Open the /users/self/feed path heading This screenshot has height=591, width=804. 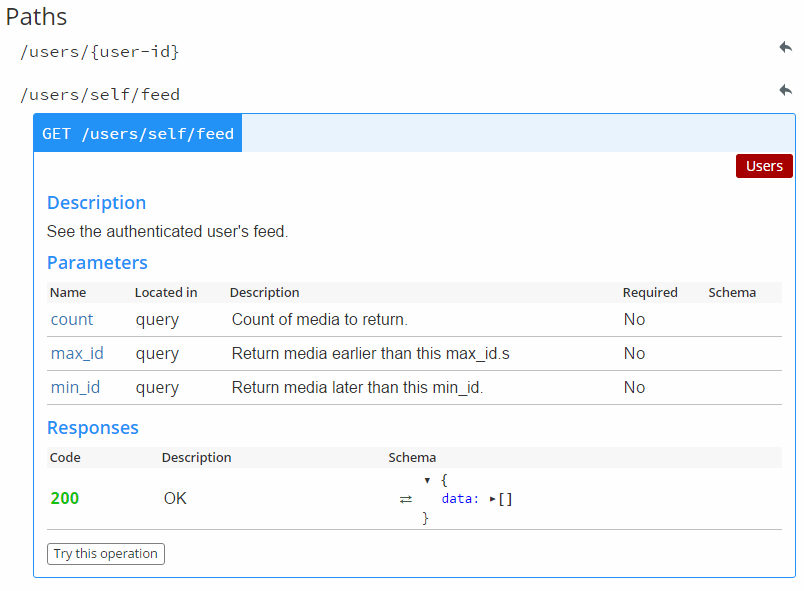(x=100, y=95)
